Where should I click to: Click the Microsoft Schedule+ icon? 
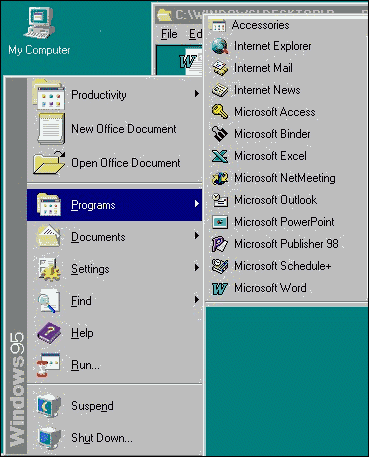220,266
